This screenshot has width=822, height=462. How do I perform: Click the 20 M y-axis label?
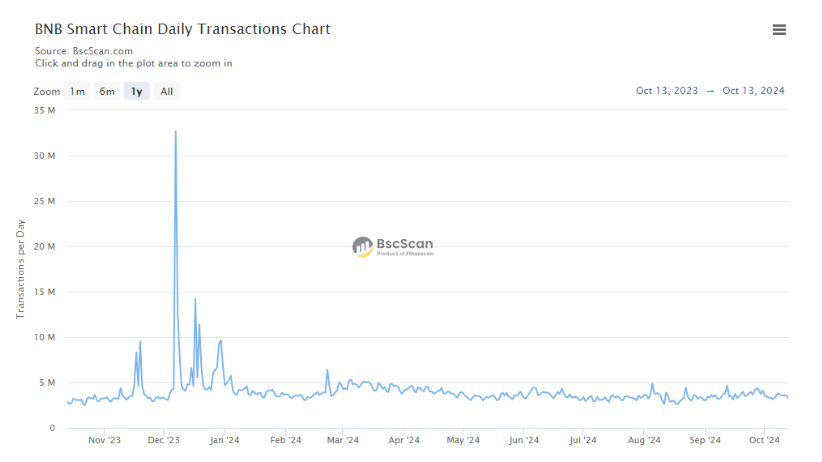click(44, 246)
